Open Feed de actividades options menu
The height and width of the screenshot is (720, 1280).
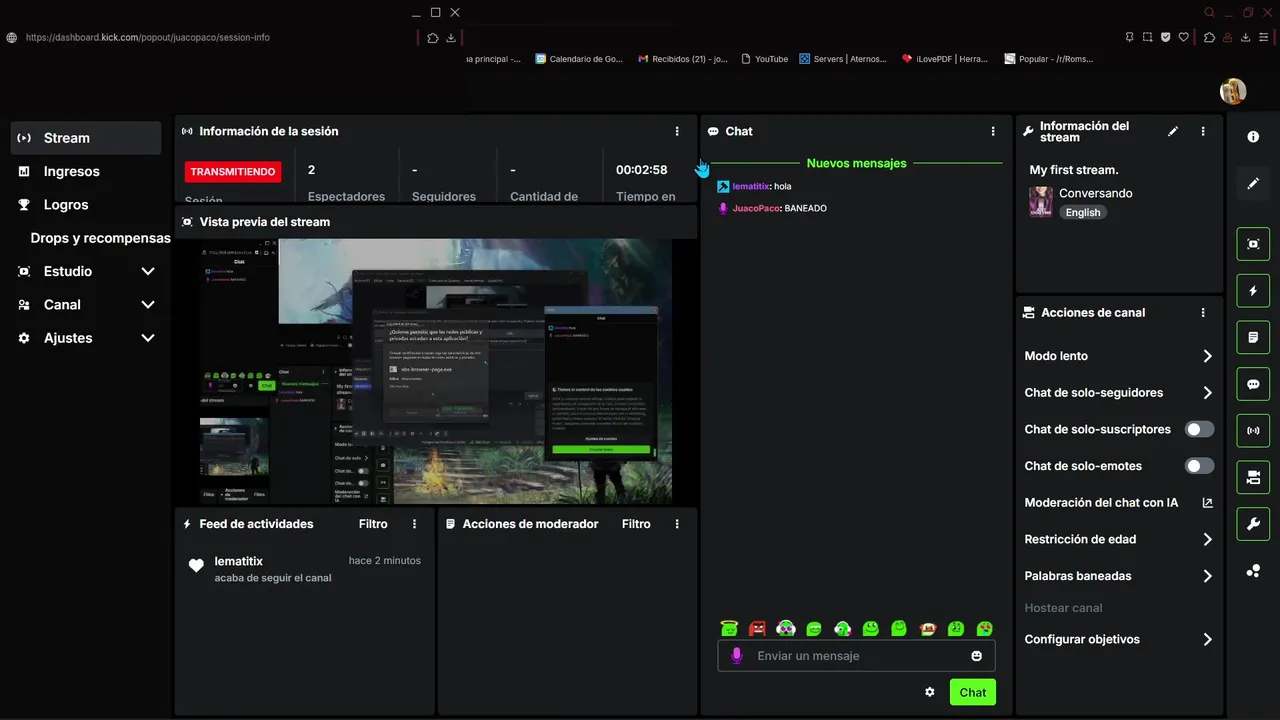[415, 524]
